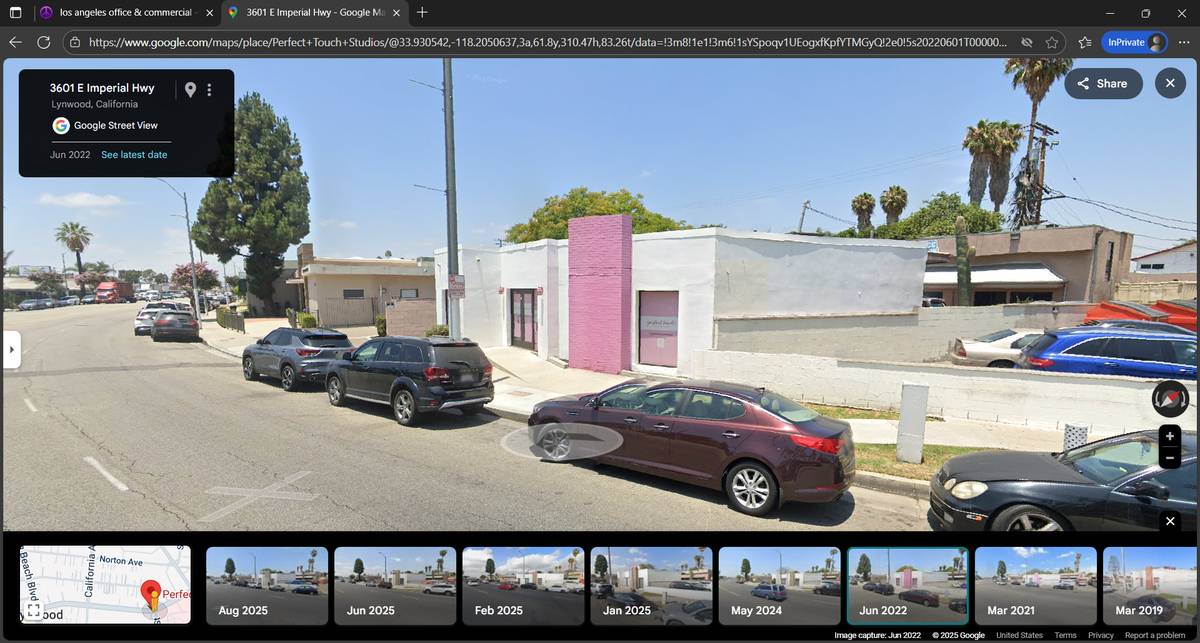
Task: Expand the collapsed side panel arrow
Action: 12,350
